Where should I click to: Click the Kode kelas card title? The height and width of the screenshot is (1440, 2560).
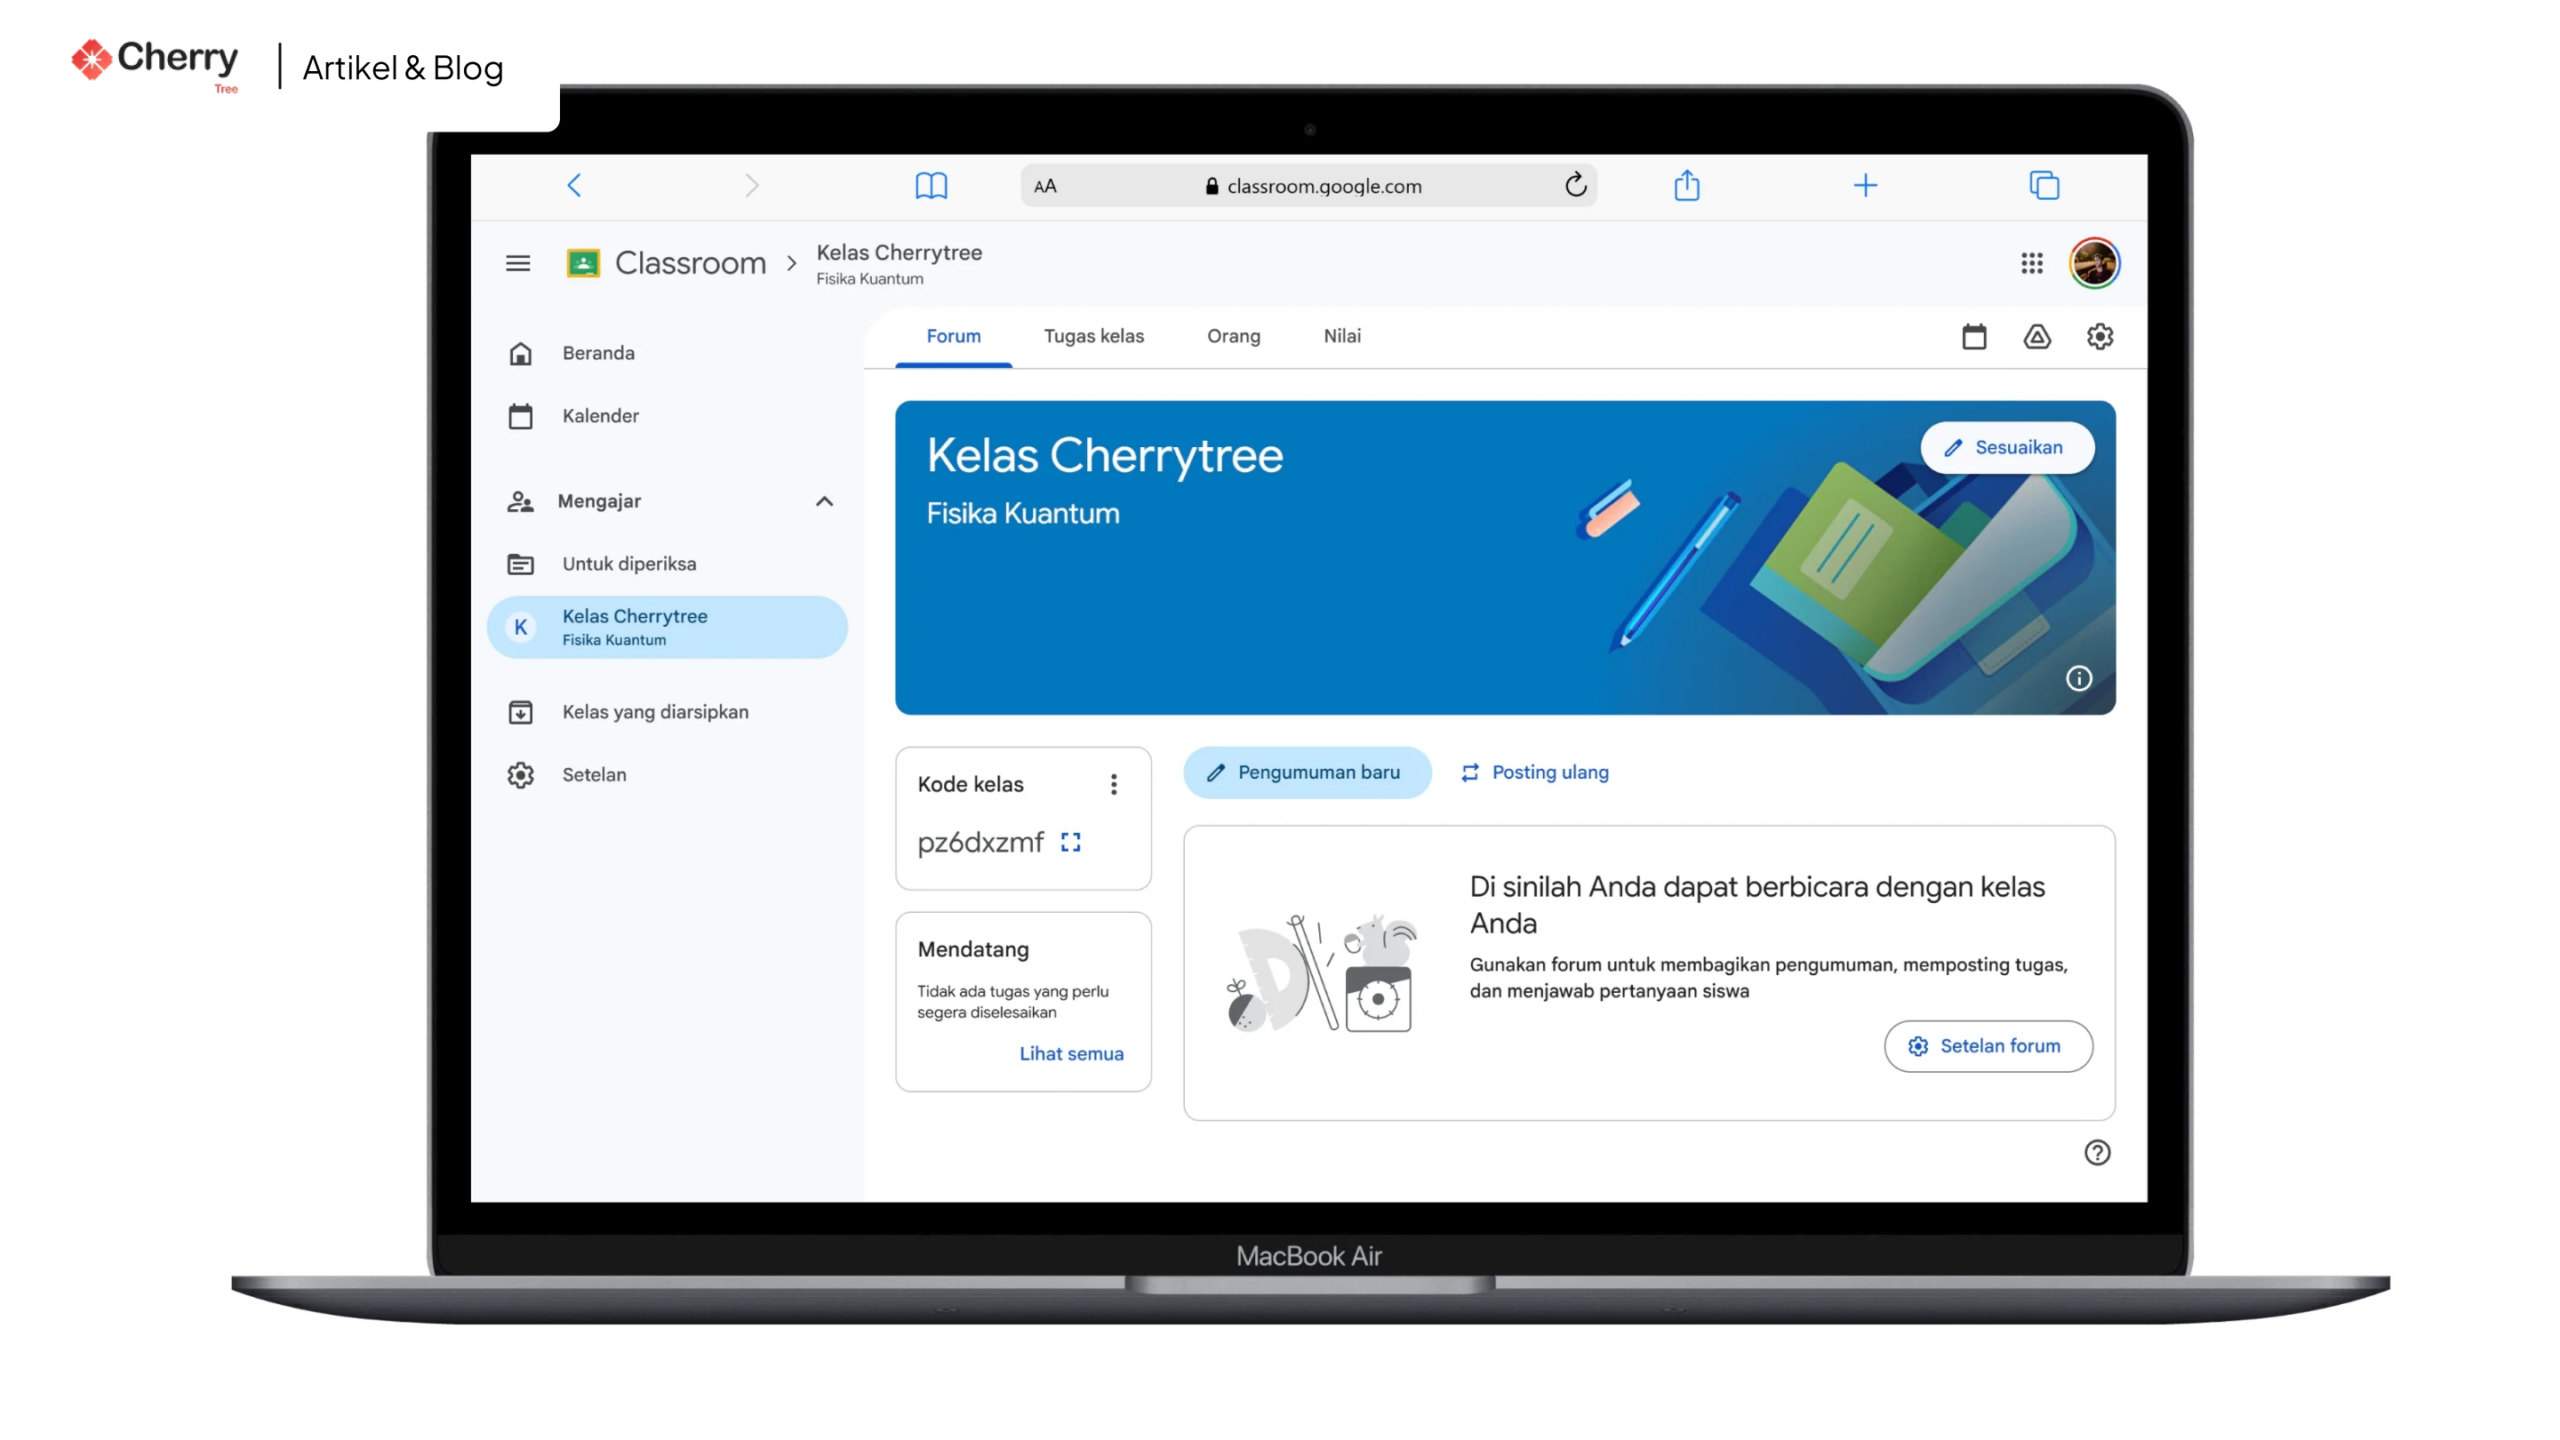970,784
